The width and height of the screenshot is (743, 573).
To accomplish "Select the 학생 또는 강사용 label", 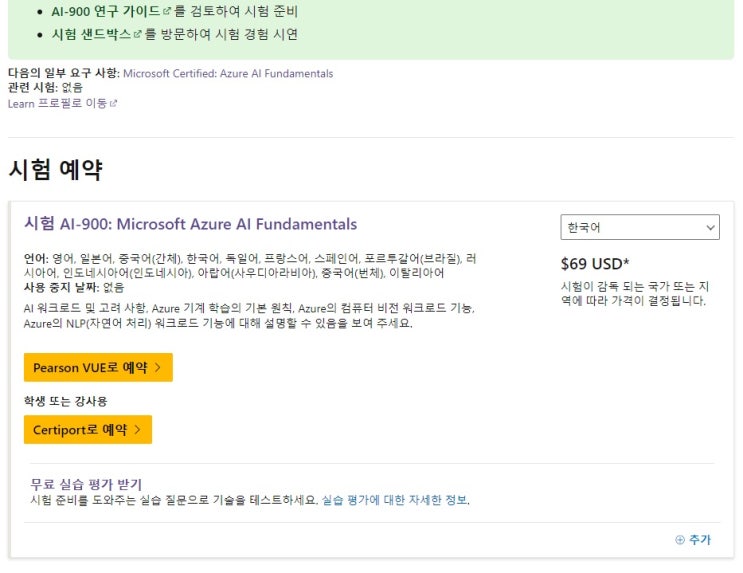I will click(x=65, y=401).
